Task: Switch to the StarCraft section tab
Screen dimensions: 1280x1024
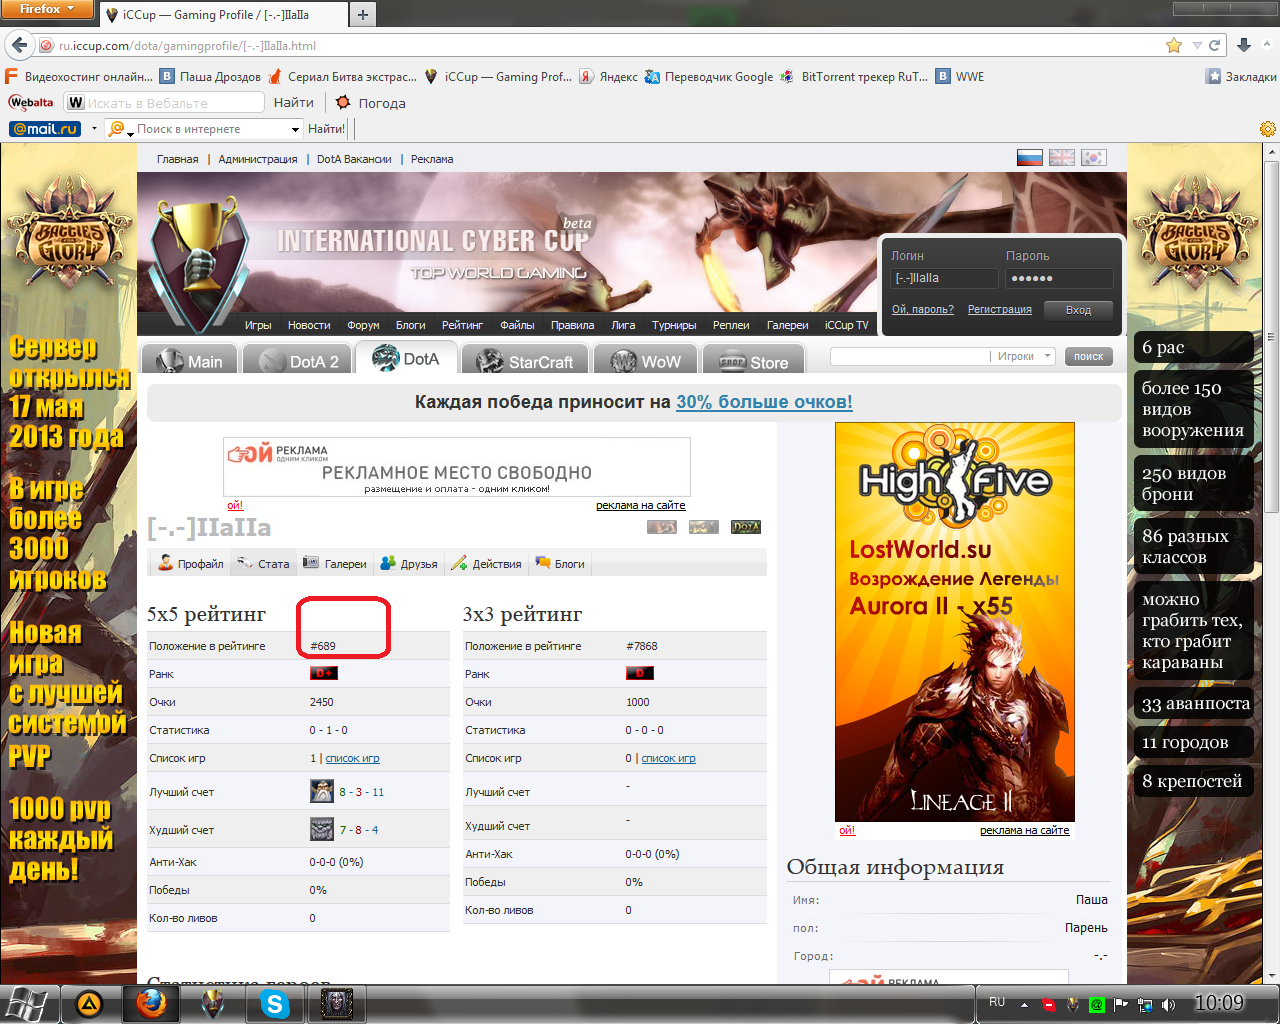Action: point(525,361)
